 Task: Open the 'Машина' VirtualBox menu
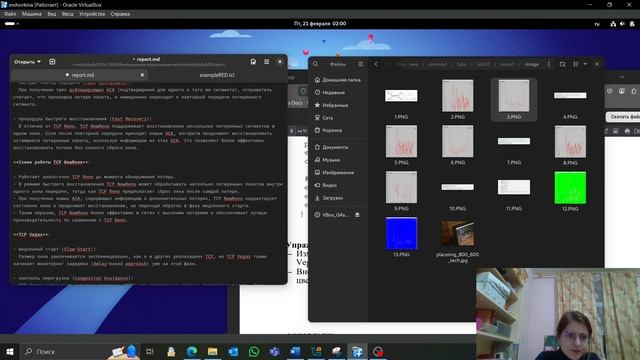31,14
